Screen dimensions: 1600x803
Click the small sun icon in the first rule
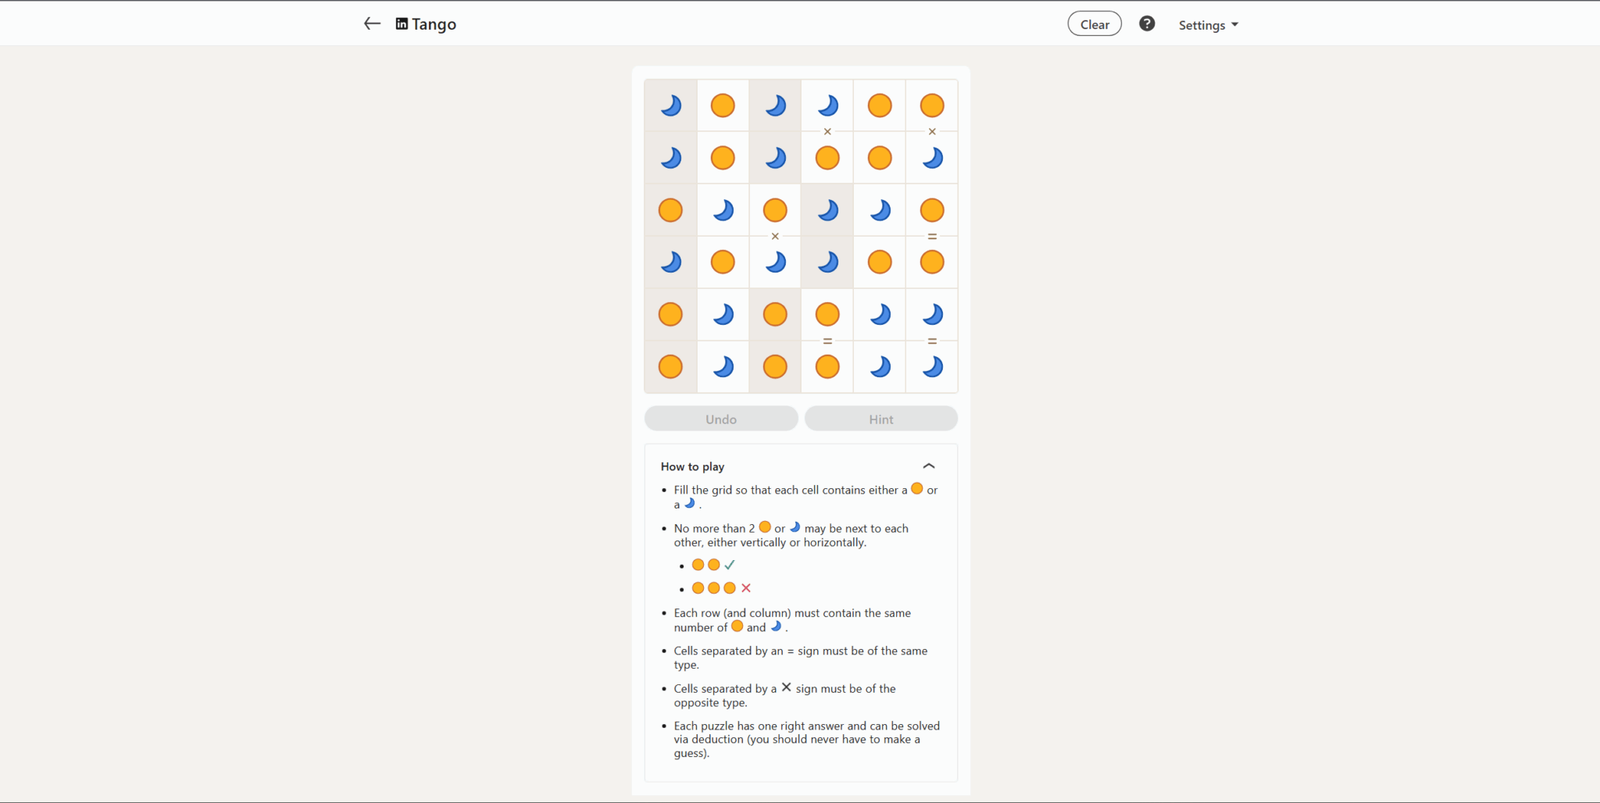click(917, 489)
